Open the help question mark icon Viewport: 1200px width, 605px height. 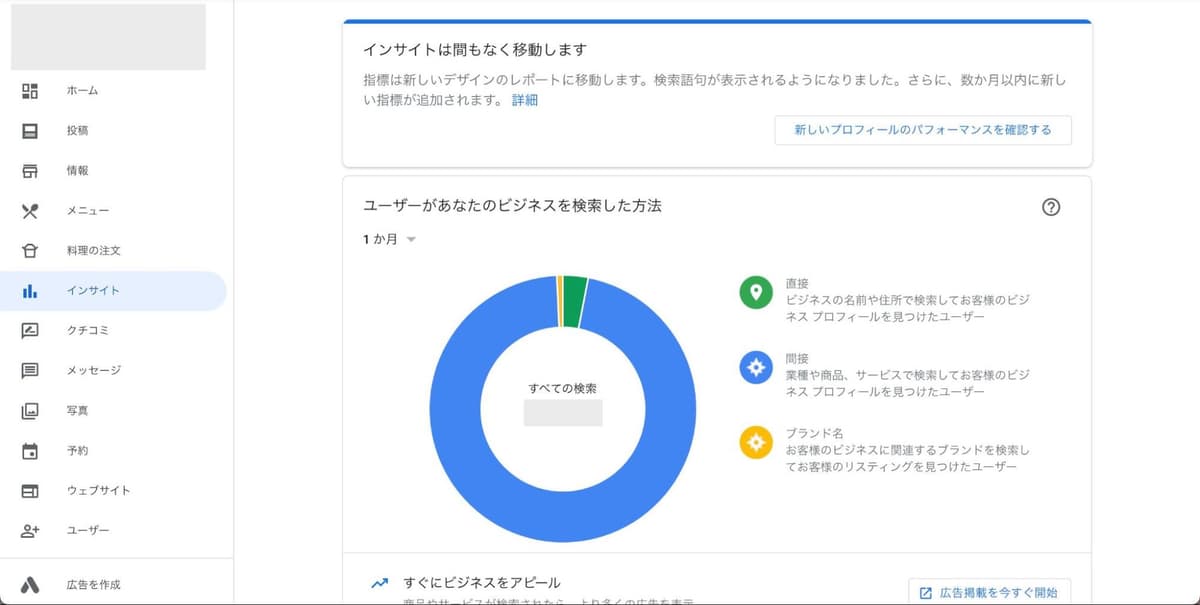(1051, 207)
